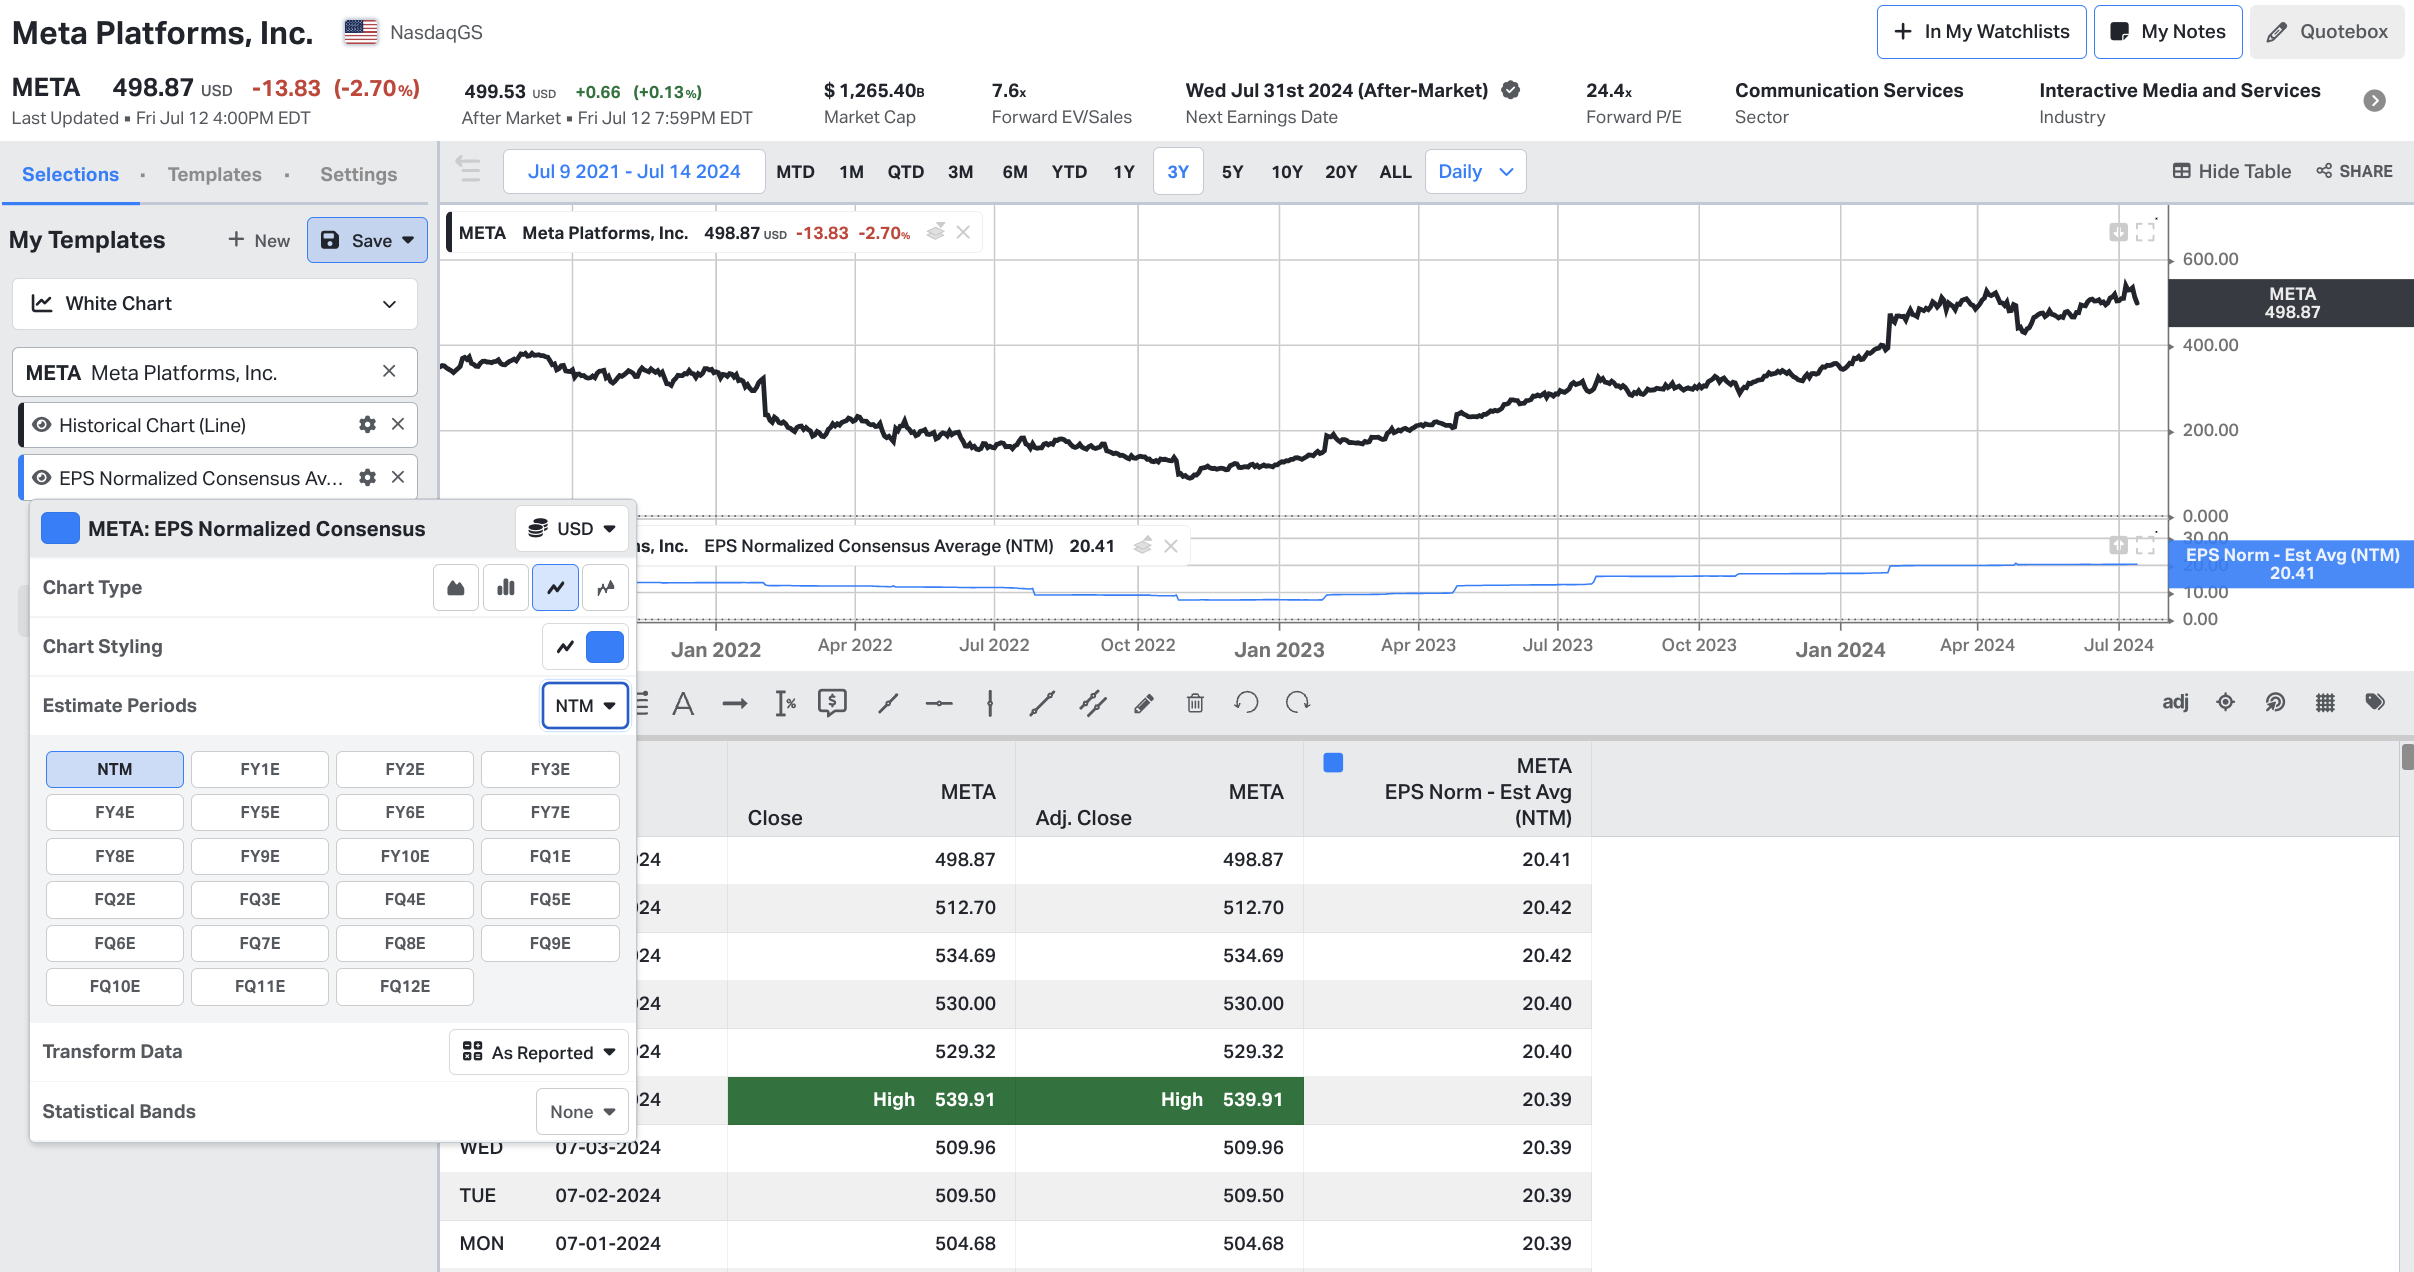Open the Save dropdown button
The width and height of the screenshot is (2414, 1272).
[x=367, y=240]
